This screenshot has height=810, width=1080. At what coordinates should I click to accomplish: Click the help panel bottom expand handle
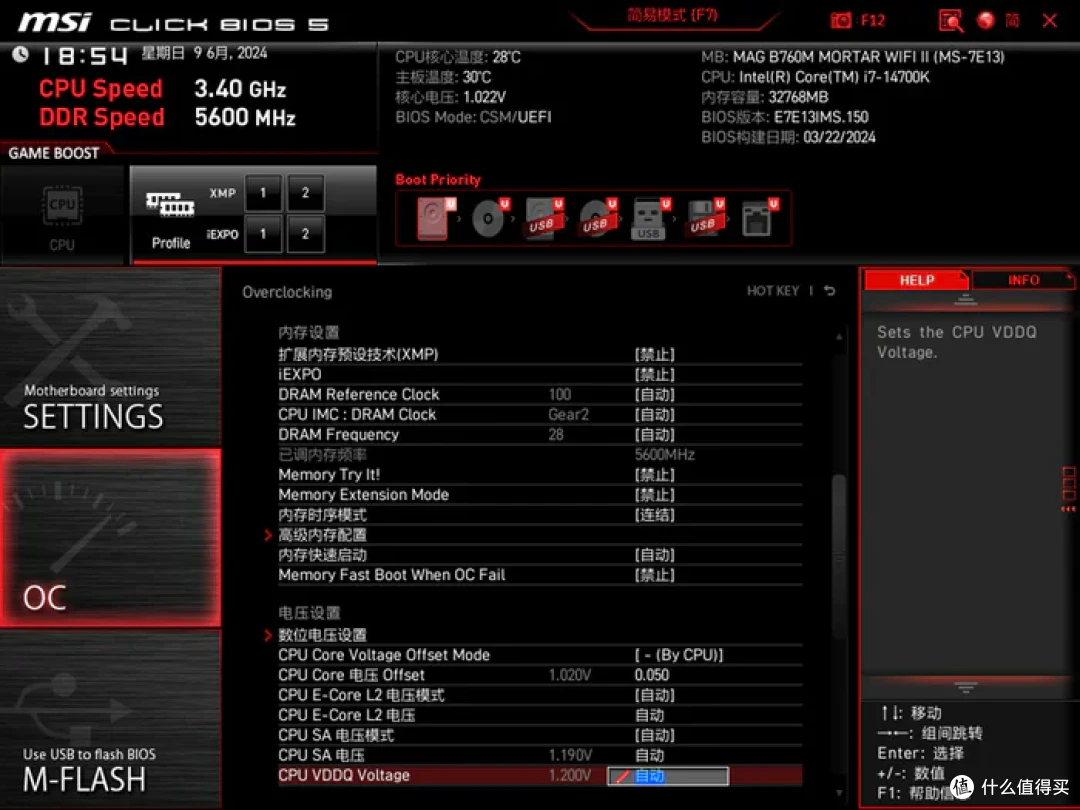pyautogui.click(x=965, y=687)
